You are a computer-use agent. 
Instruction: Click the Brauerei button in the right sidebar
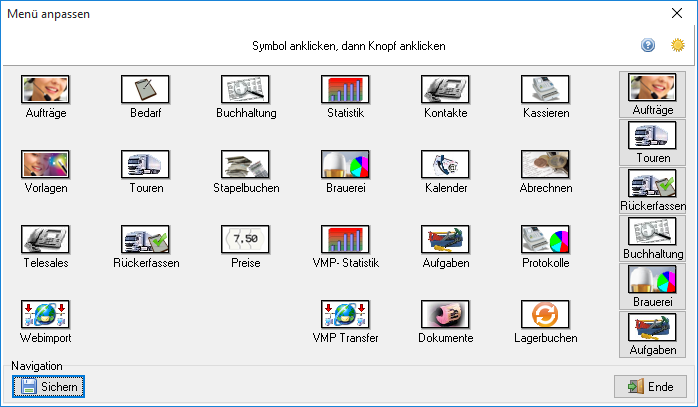pos(652,286)
